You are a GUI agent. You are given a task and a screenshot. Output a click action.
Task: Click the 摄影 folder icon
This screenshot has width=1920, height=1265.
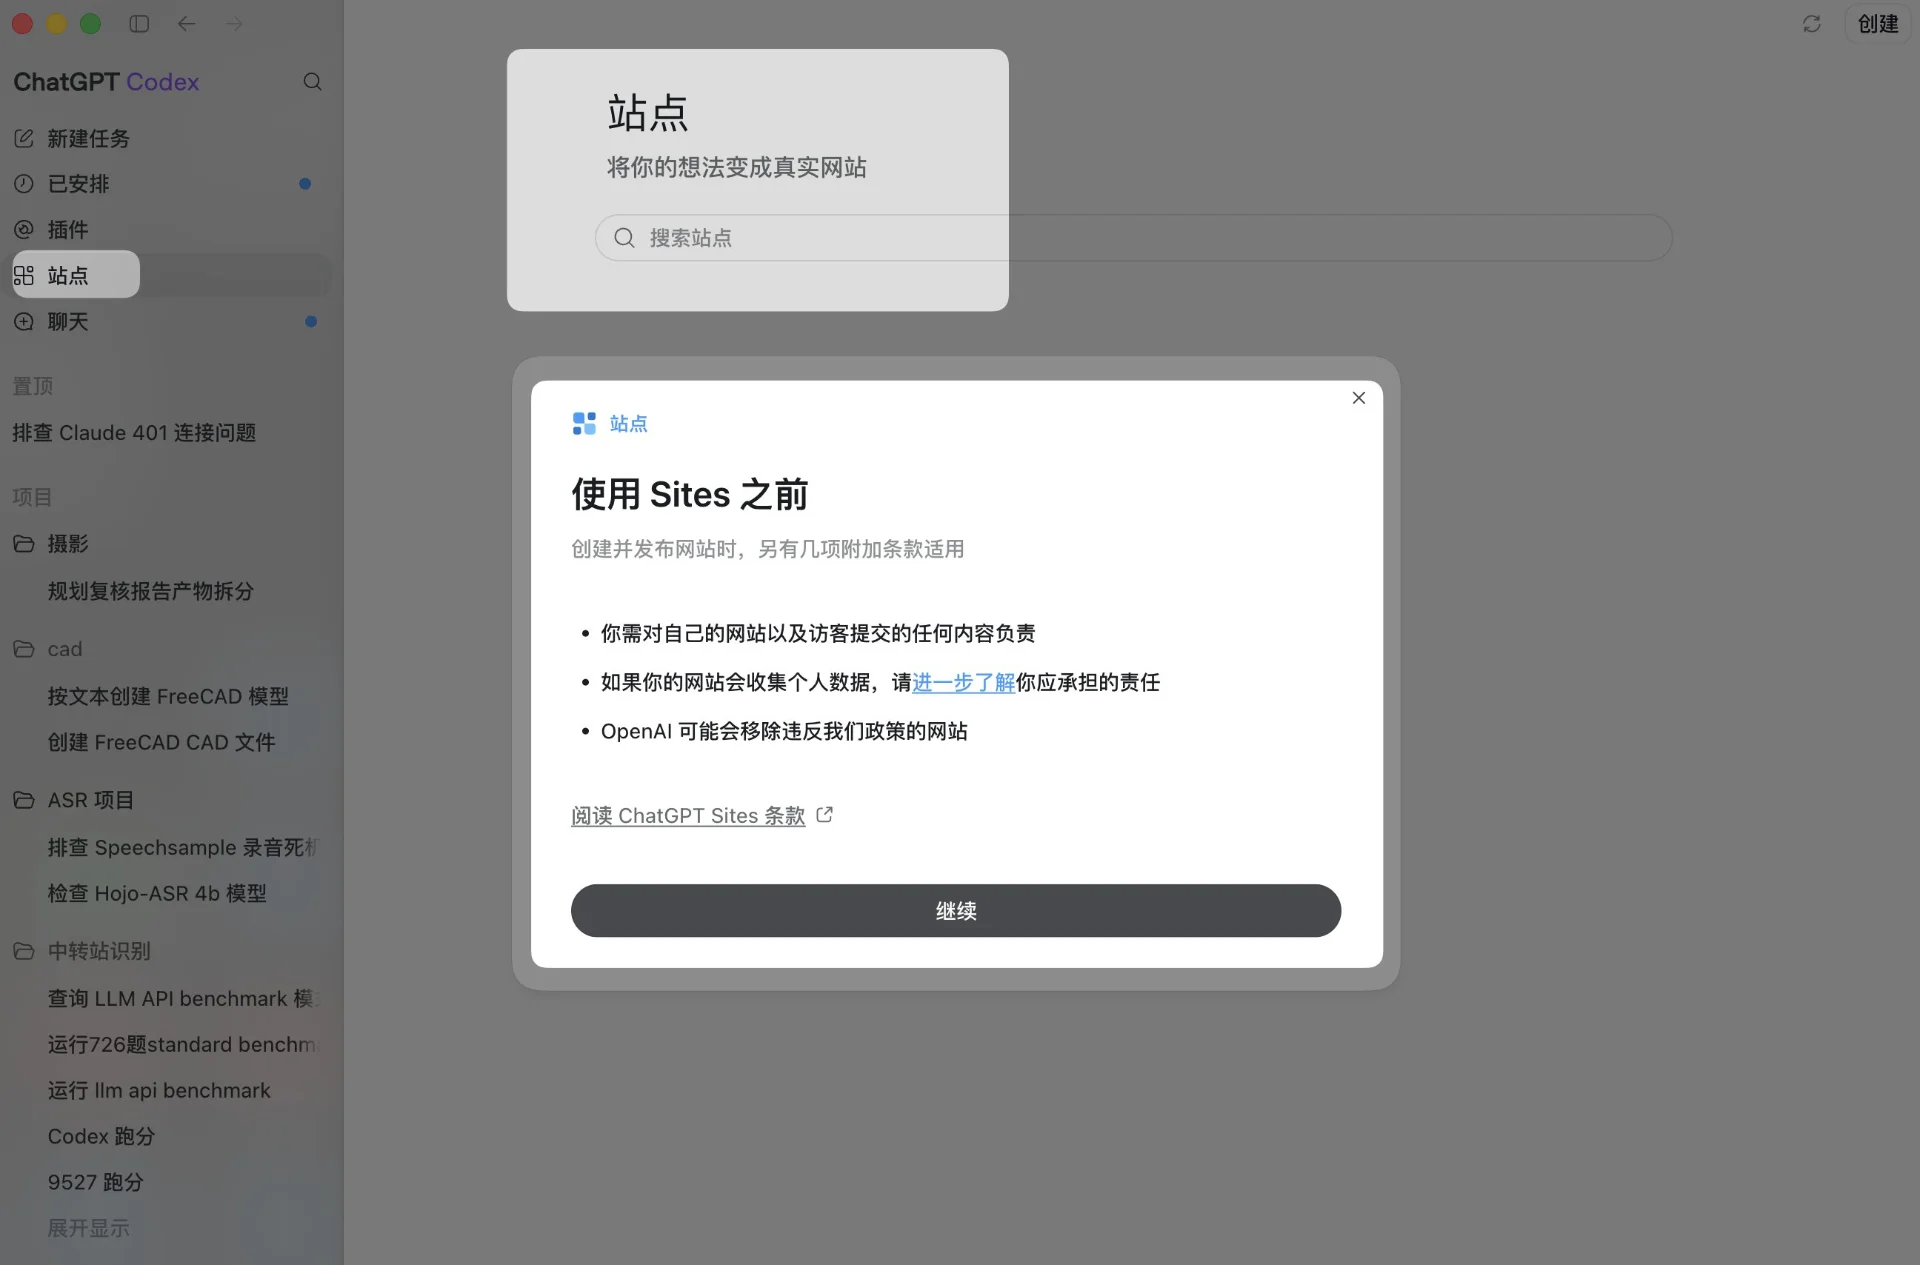(24, 543)
